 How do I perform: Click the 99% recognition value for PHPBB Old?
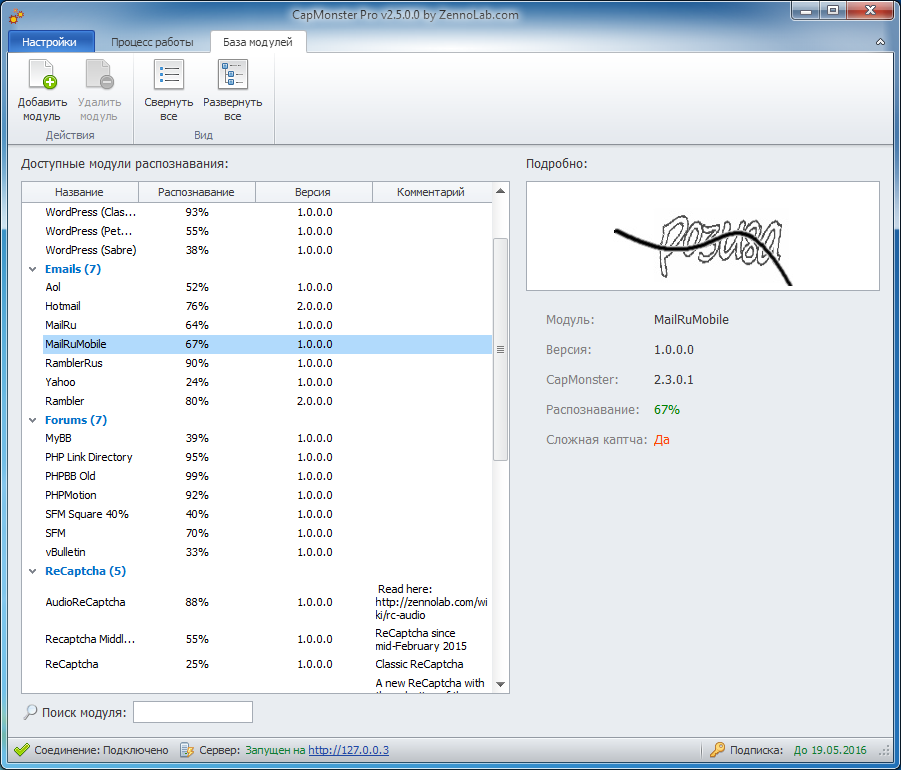pyautogui.click(x=197, y=476)
